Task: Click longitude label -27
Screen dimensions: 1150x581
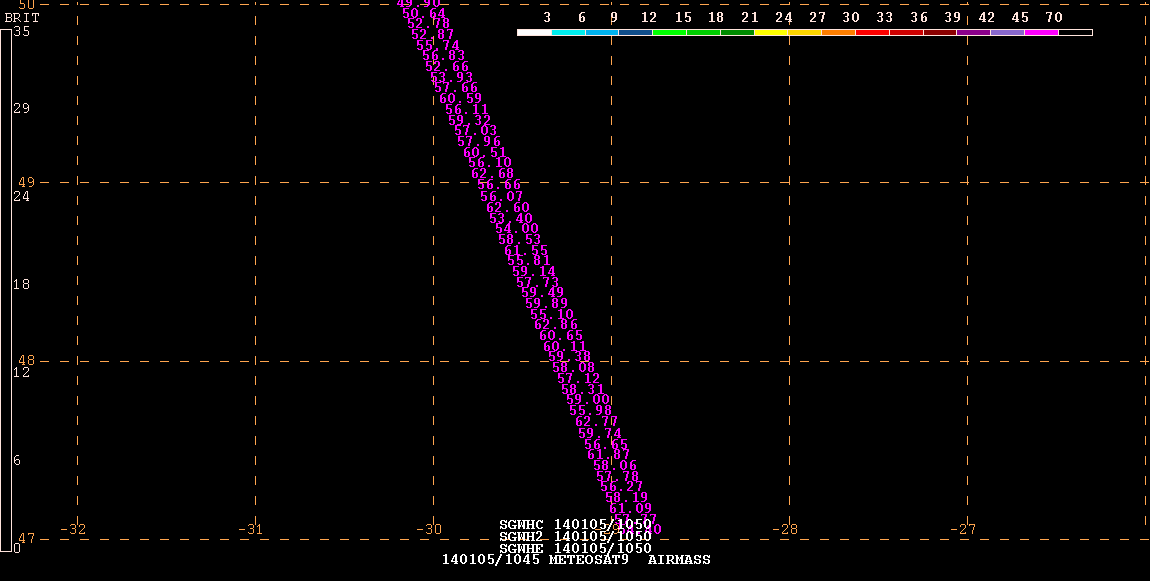Action: point(963,529)
